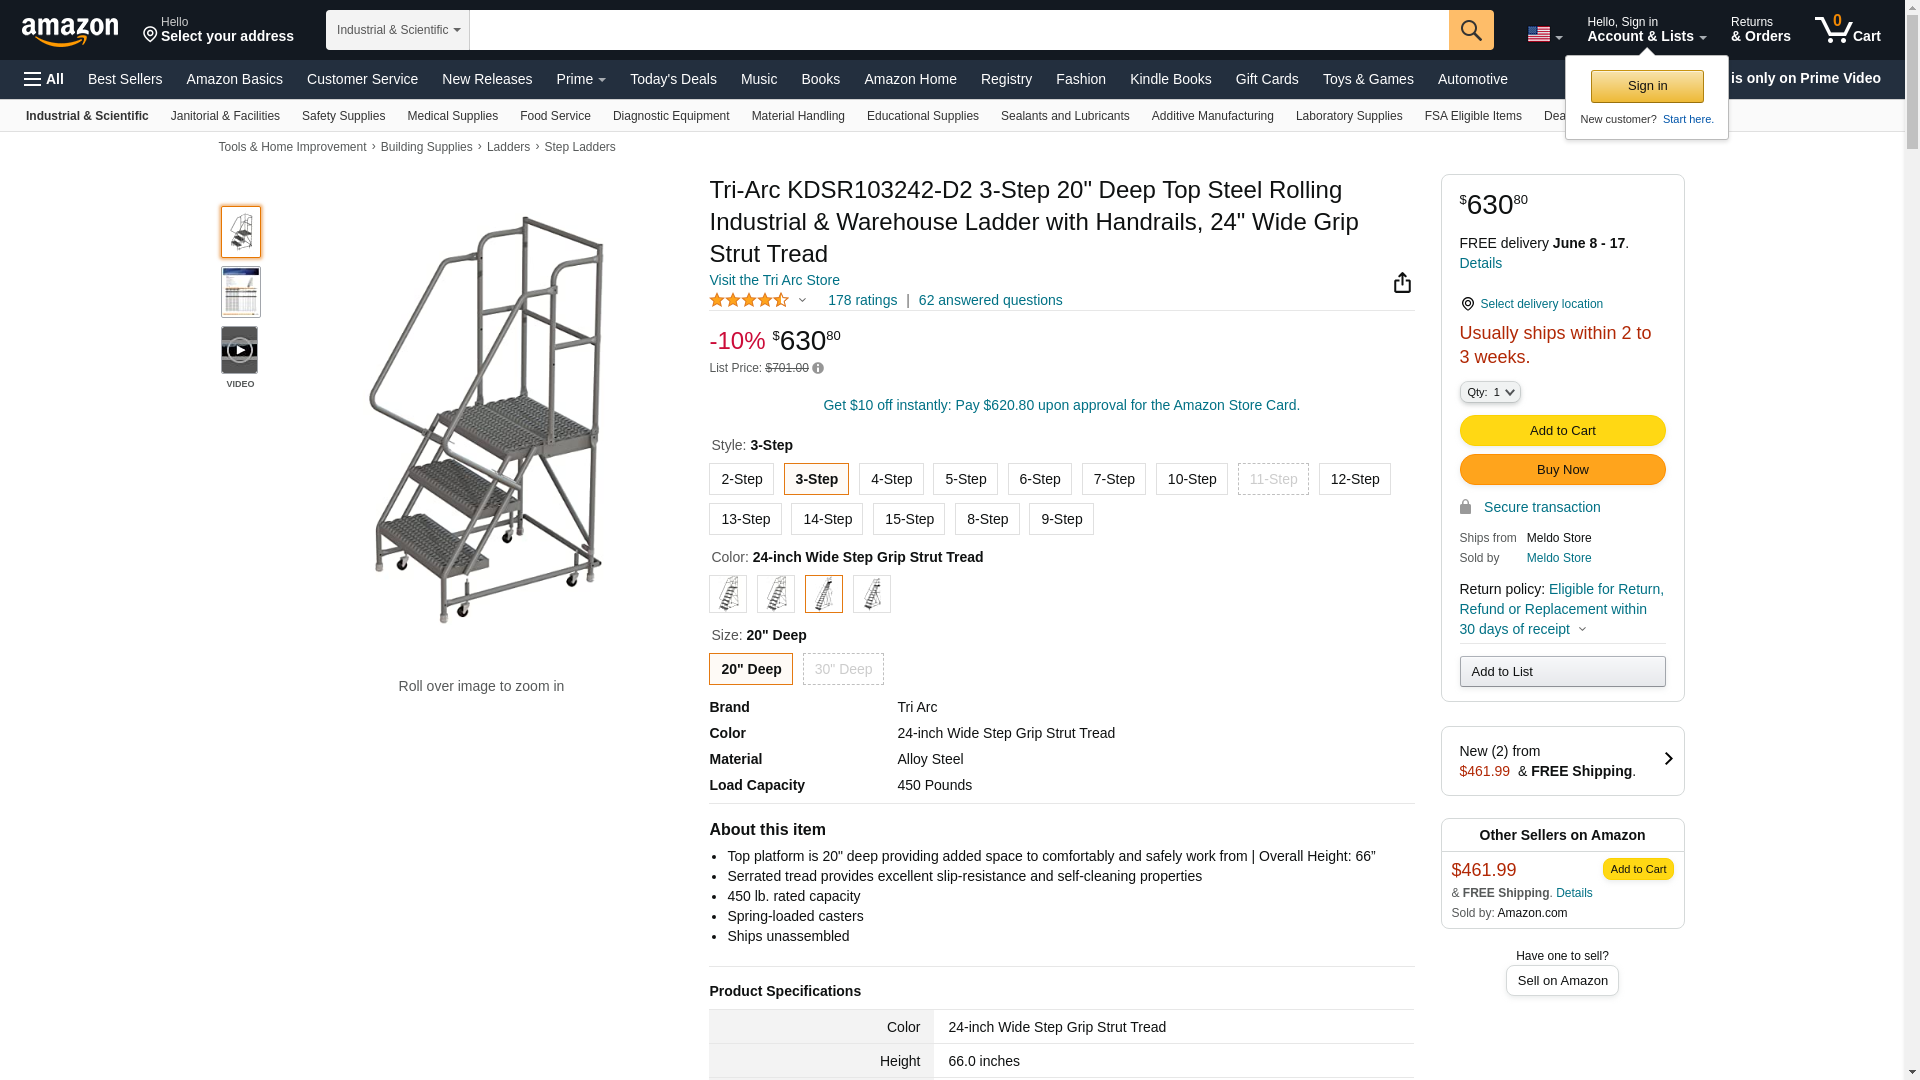
Task: Expand the star ratings popover arrow
Action: [802, 300]
